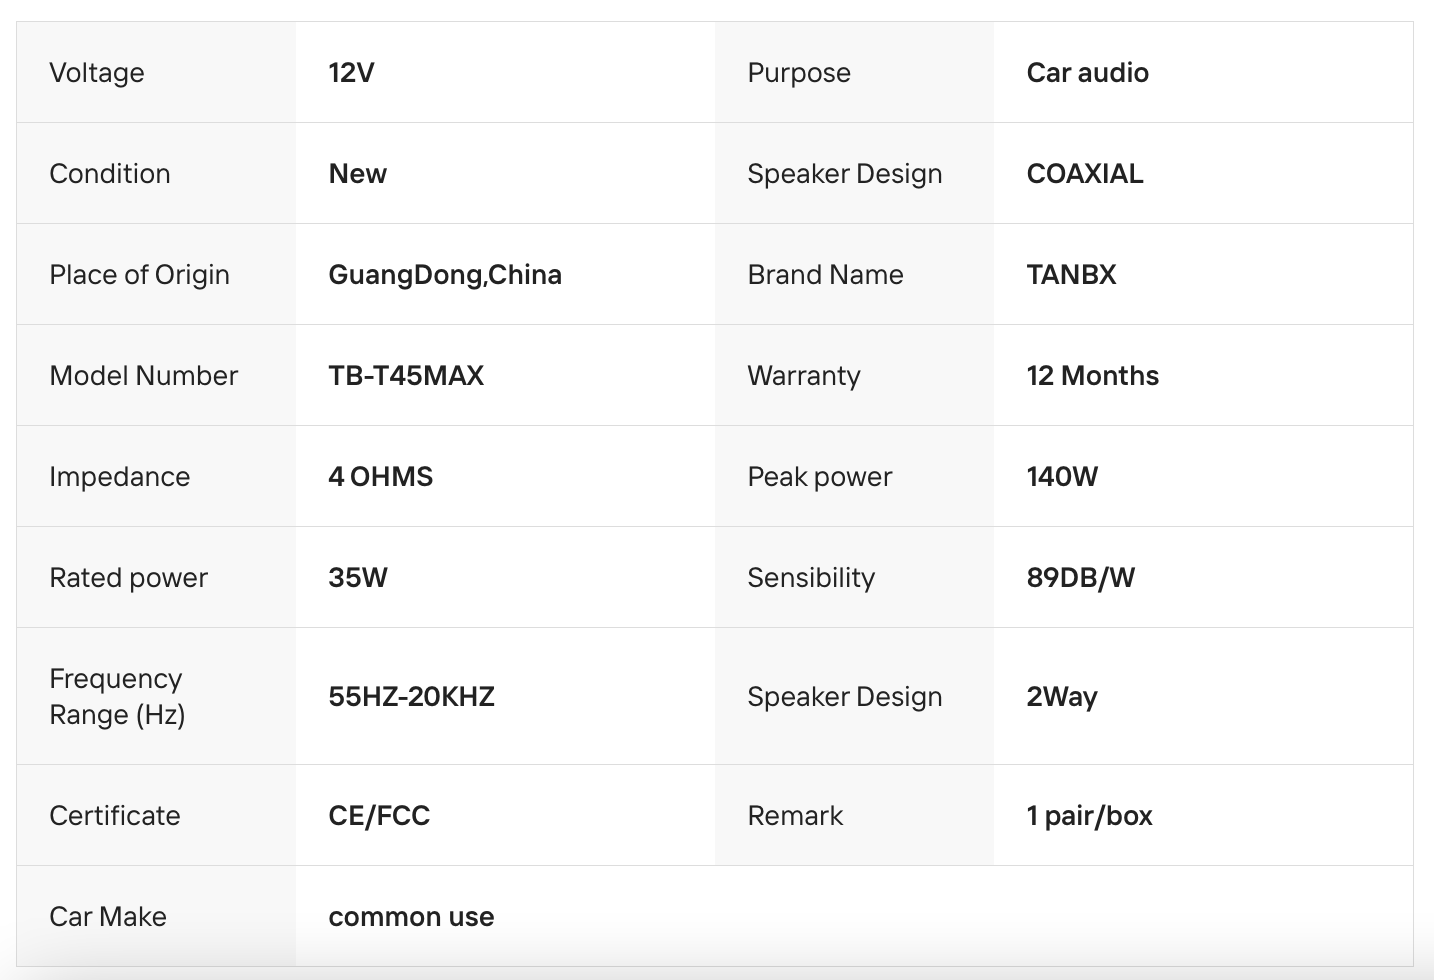The height and width of the screenshot is (980, 1434).
Task: Click the 12V voltage value
Action: (x=351, y=73)
